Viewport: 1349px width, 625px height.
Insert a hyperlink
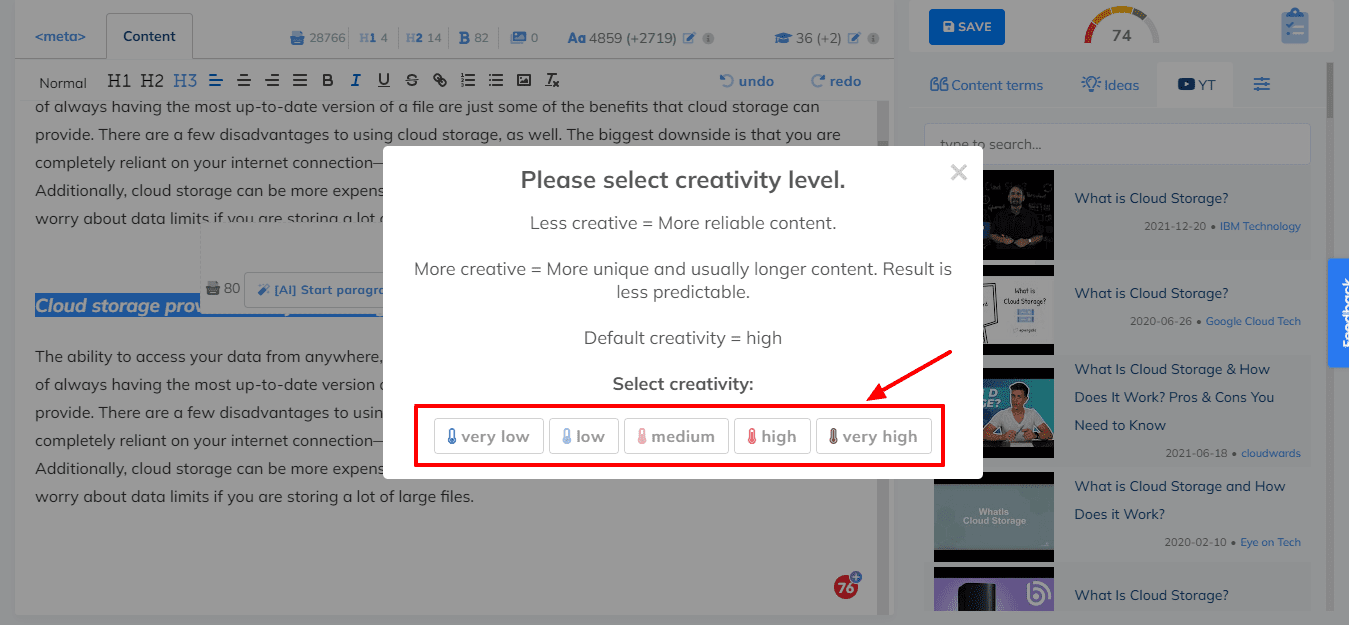tap(440, 81)
